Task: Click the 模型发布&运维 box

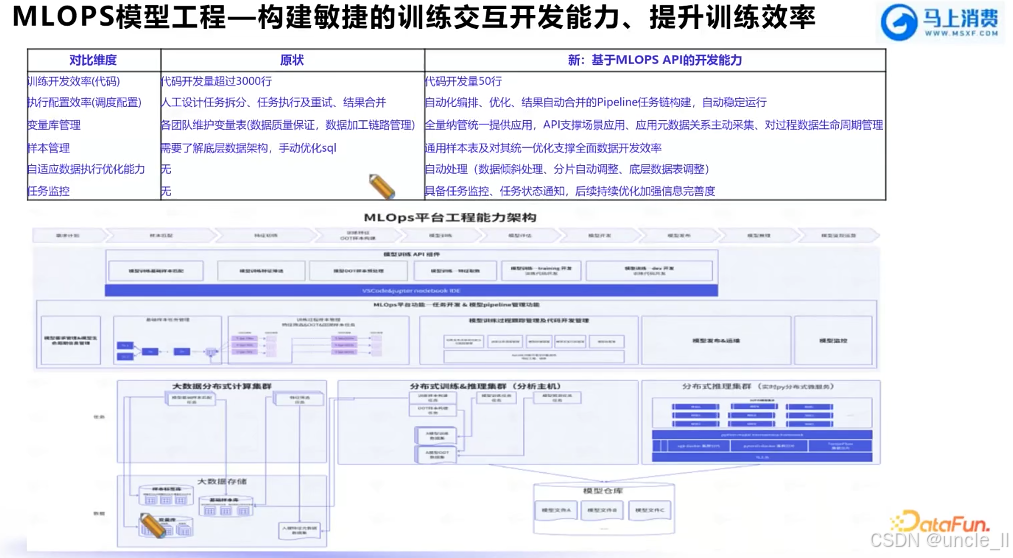Action: pos(716,340)
